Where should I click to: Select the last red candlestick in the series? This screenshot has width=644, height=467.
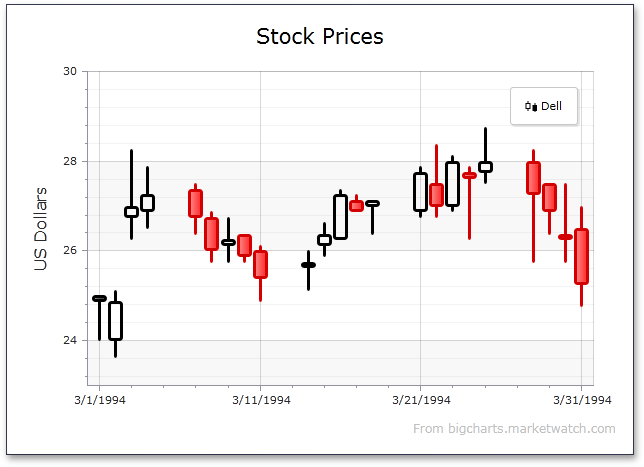click(581, 257)
